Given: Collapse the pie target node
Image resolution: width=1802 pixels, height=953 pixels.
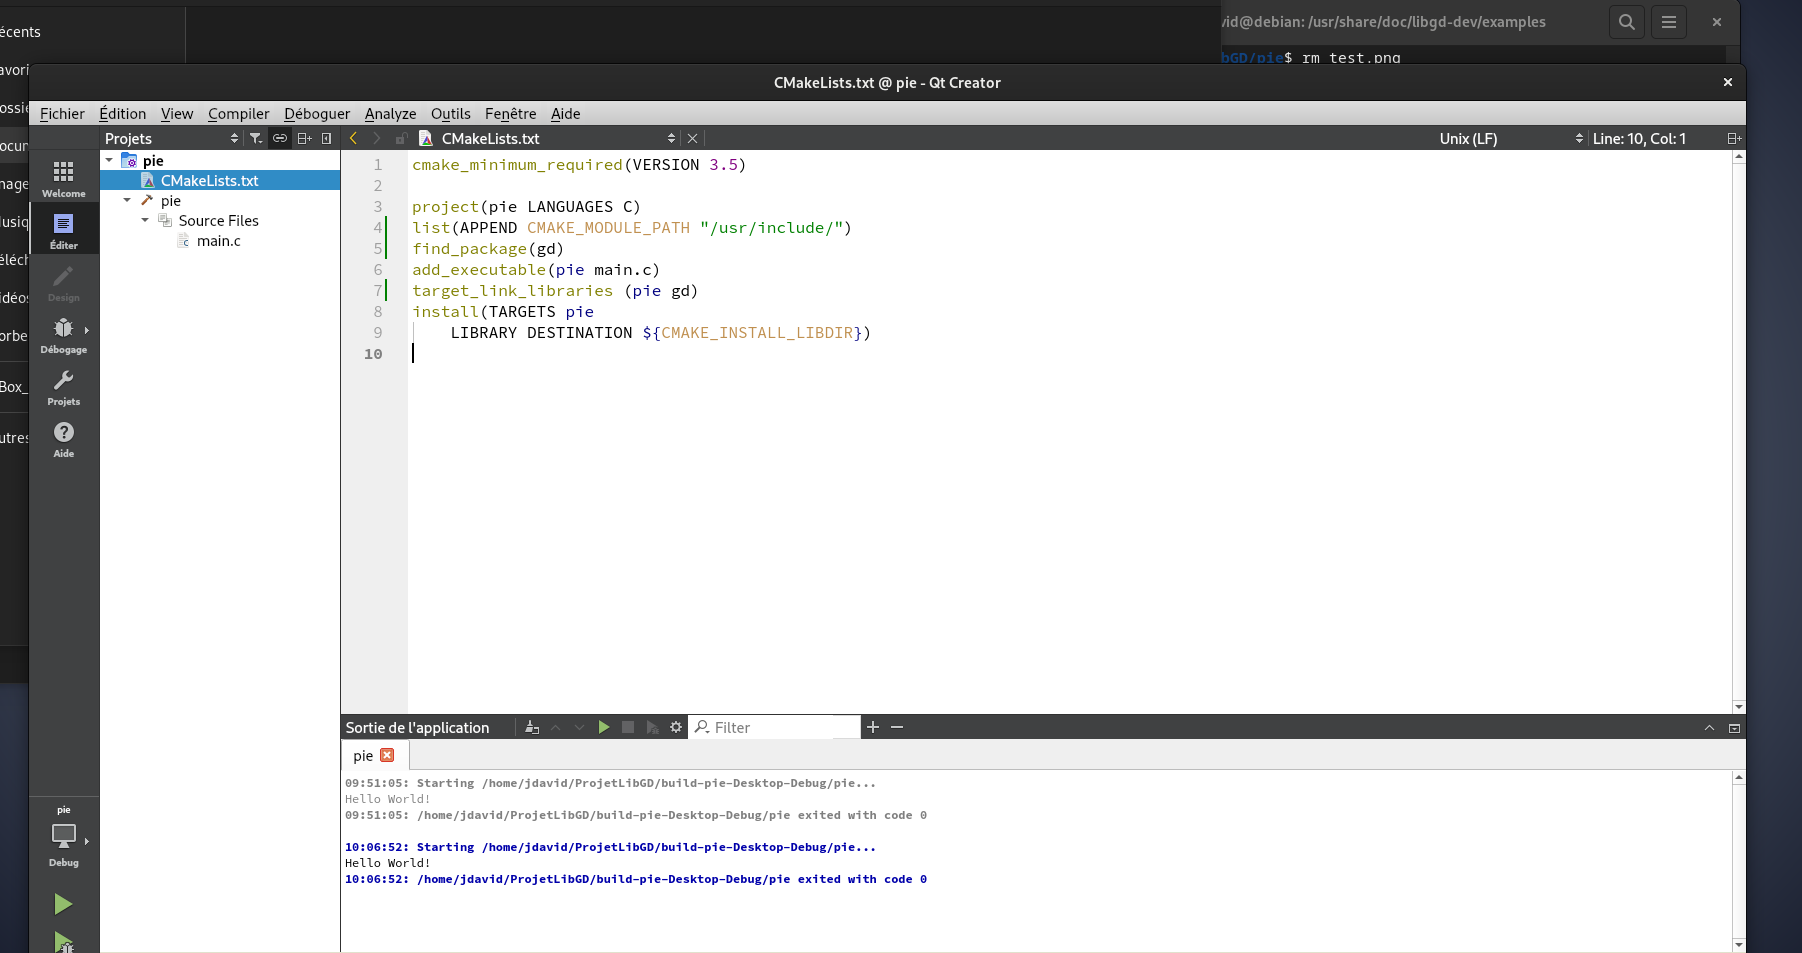Looking at the screenshot, I should pyautogui.click(x=127, y=200).
